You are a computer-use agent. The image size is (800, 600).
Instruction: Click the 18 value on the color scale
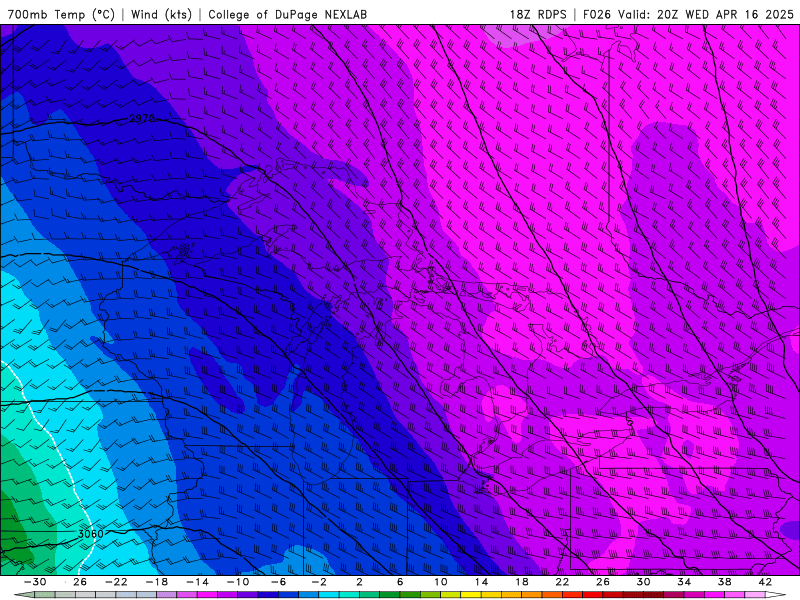521,582
